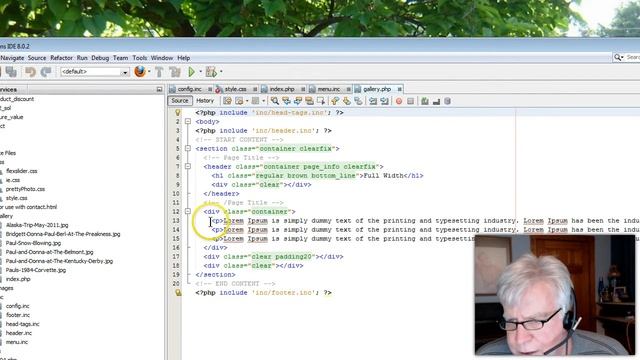
Task: Toggle Bookmark editor toolbar icon
Action: 358,101
